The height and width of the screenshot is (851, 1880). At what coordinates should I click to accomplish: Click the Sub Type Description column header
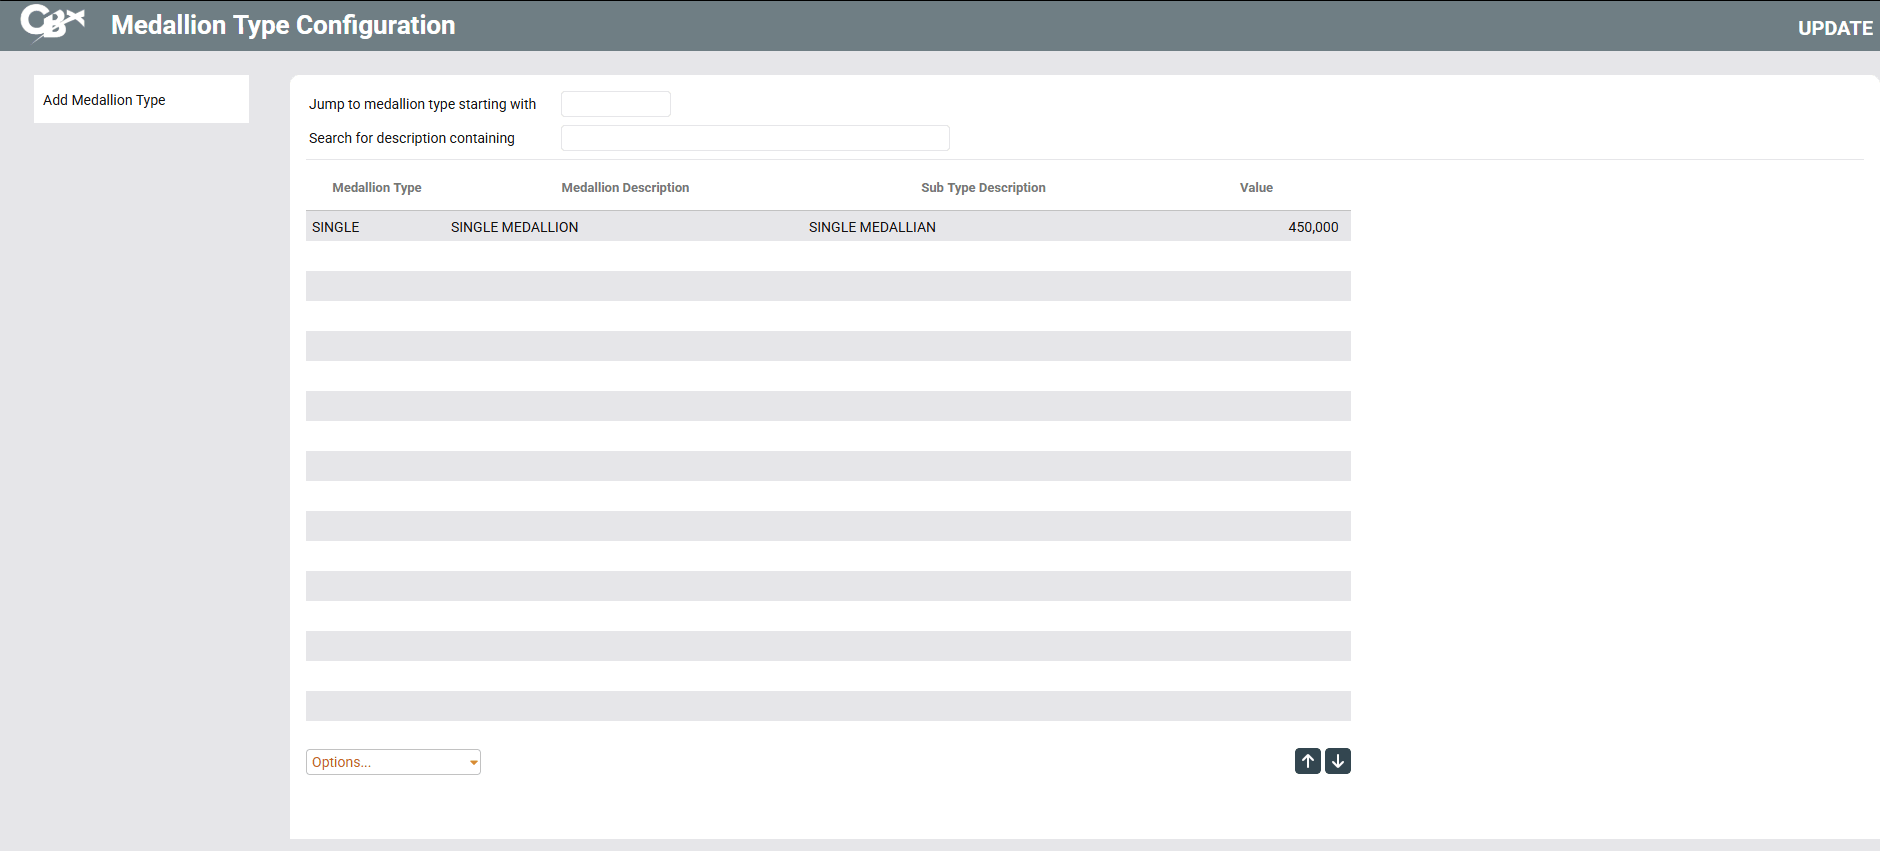pos(982,188)
